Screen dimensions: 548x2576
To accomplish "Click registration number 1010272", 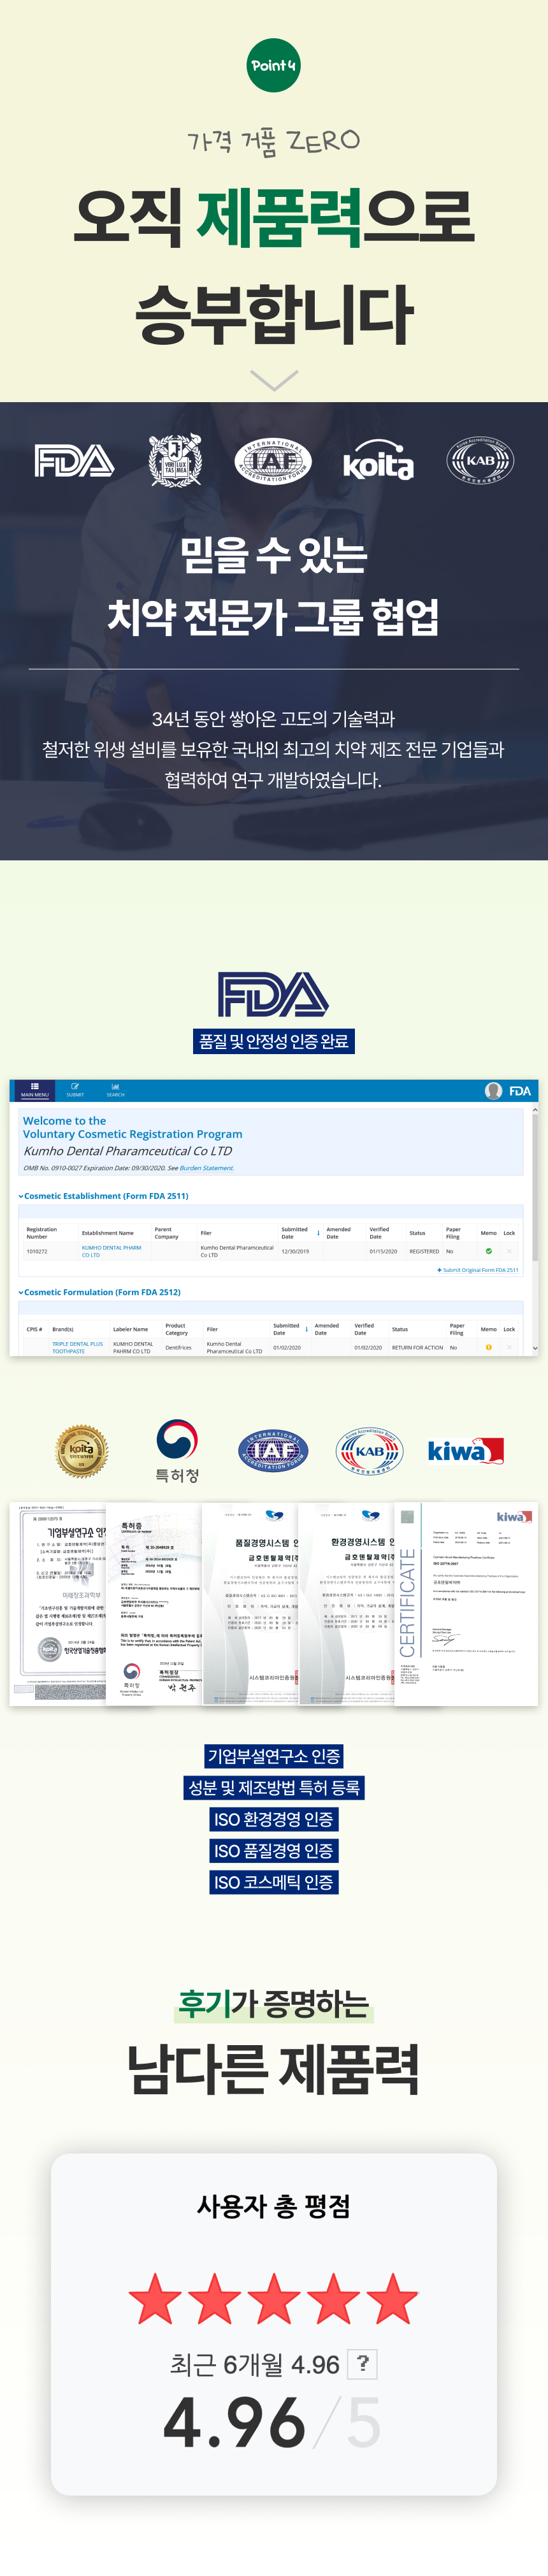I will coord(37,1251).
